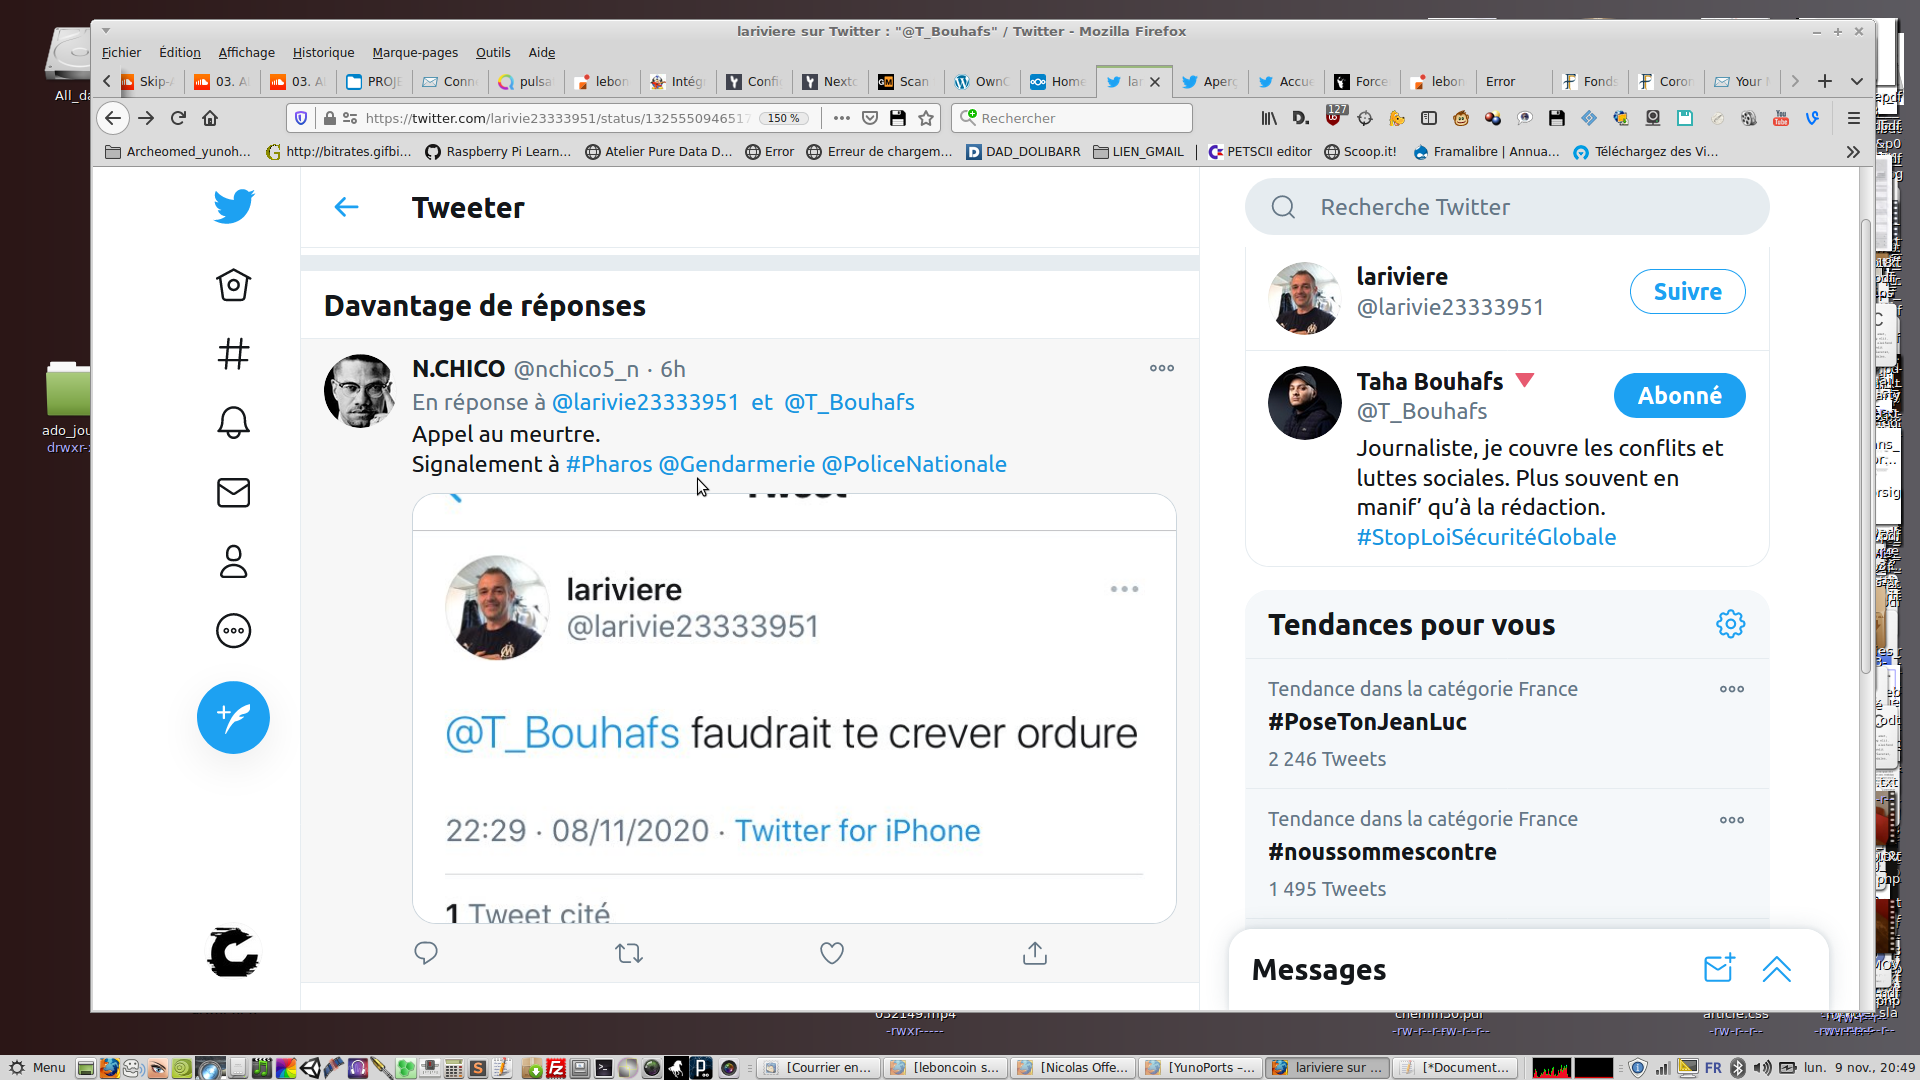Focus the Recherche Twitter search field
1920x1080 pixels.
tap(1506, 207)
